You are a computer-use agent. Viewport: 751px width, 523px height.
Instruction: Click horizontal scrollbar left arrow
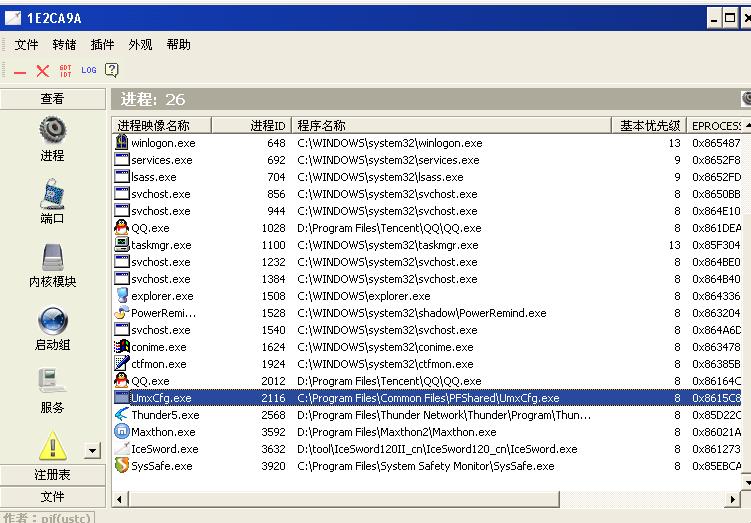pyautogui.click(x=119, y=500)
